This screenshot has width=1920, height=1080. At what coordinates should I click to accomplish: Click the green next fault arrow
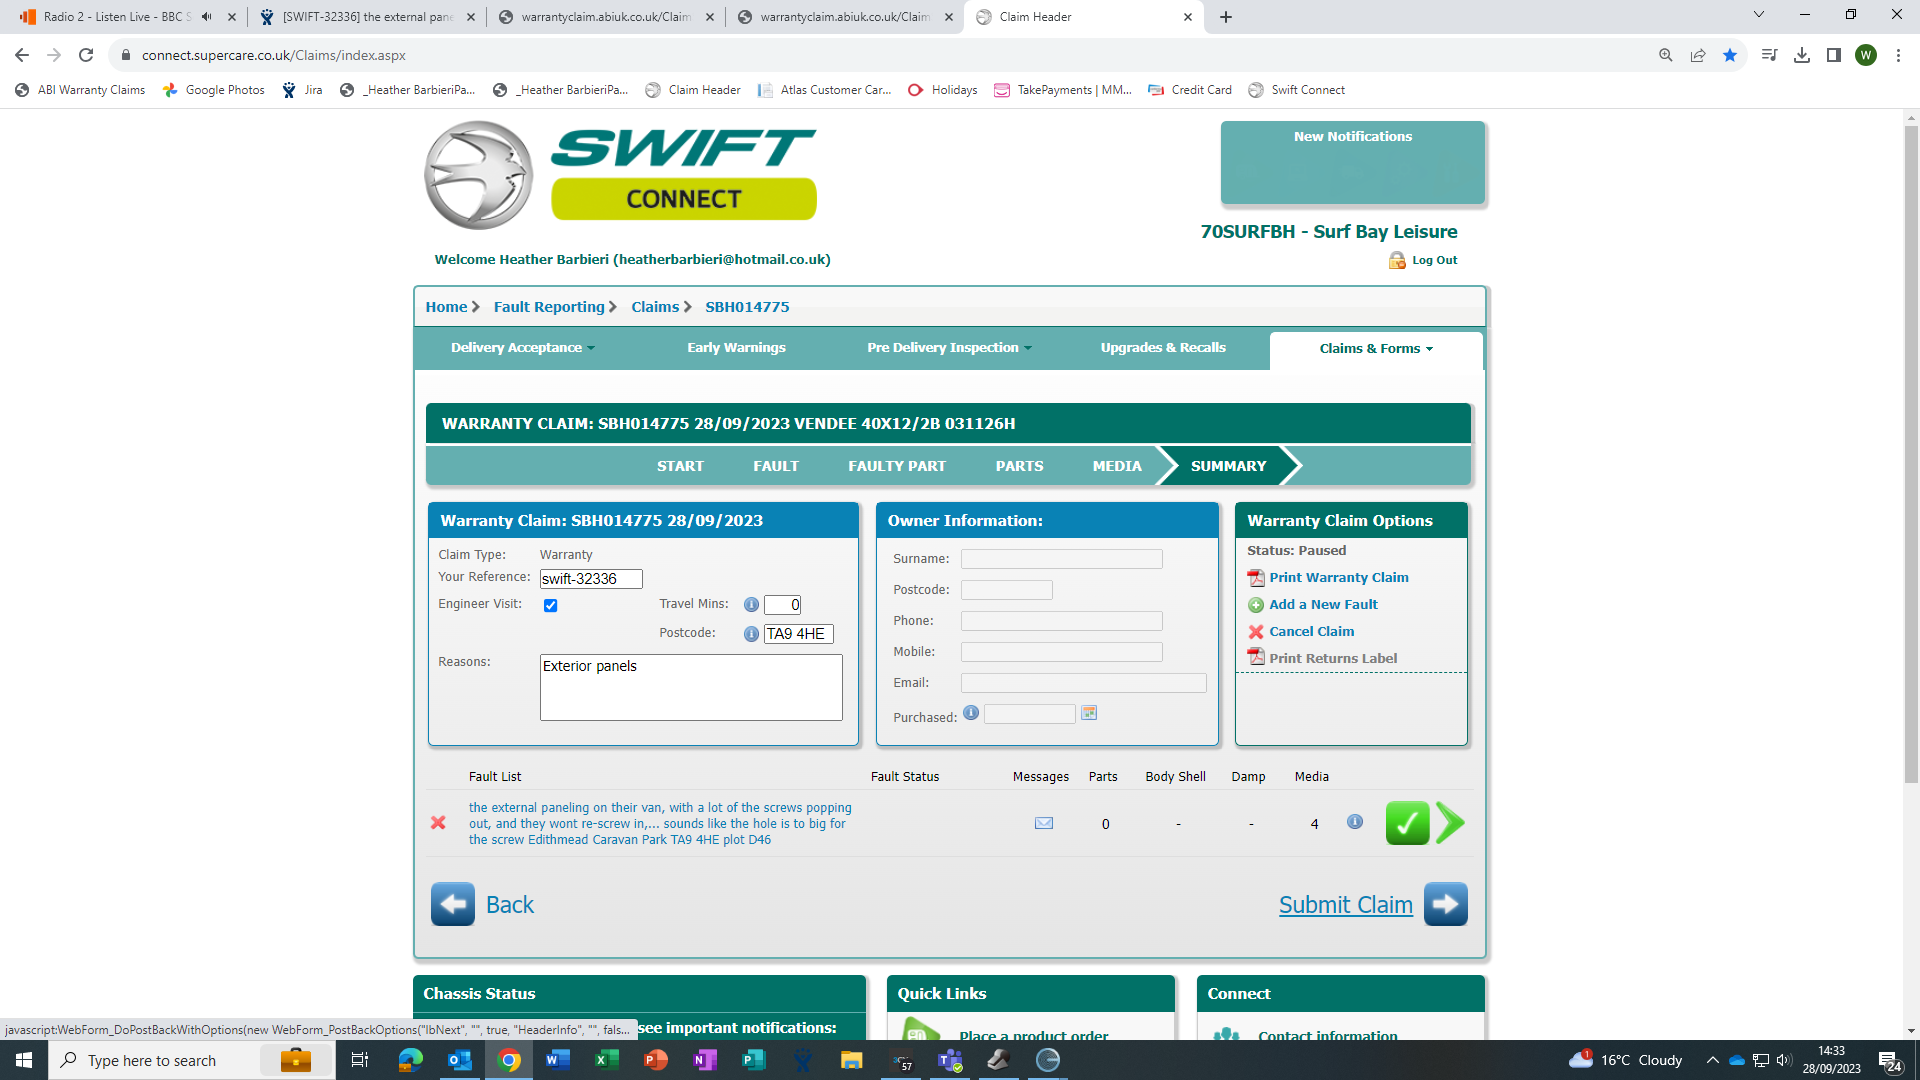pos(1451,824)
